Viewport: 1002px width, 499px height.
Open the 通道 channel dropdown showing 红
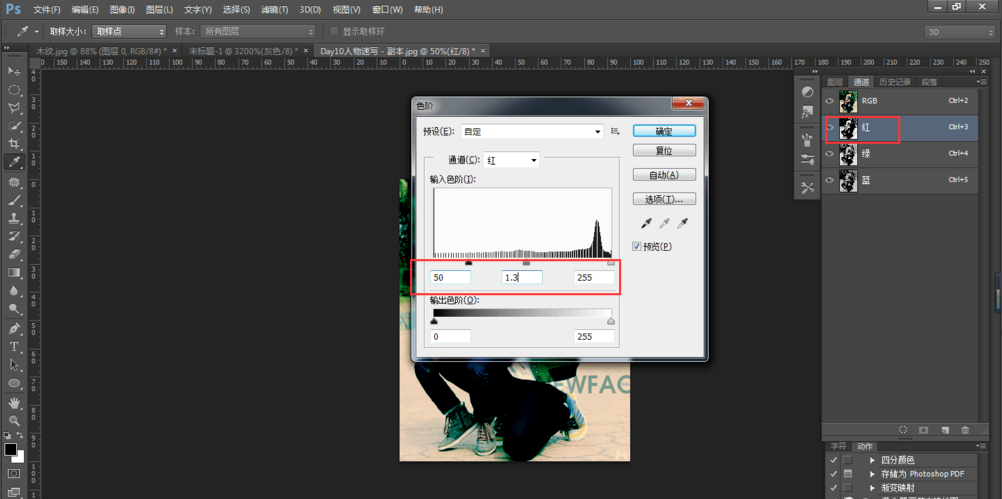point(511,160)
